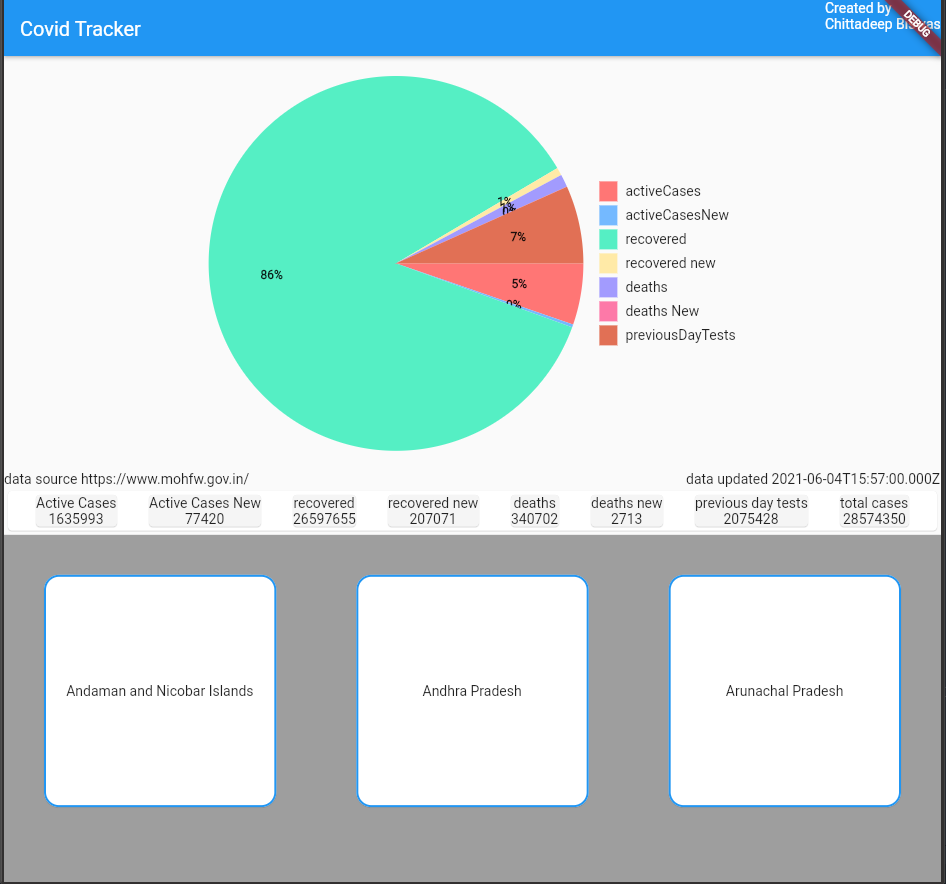
Task: Select the Andhra Pradesh card
Action: click(x=472, y=690)
